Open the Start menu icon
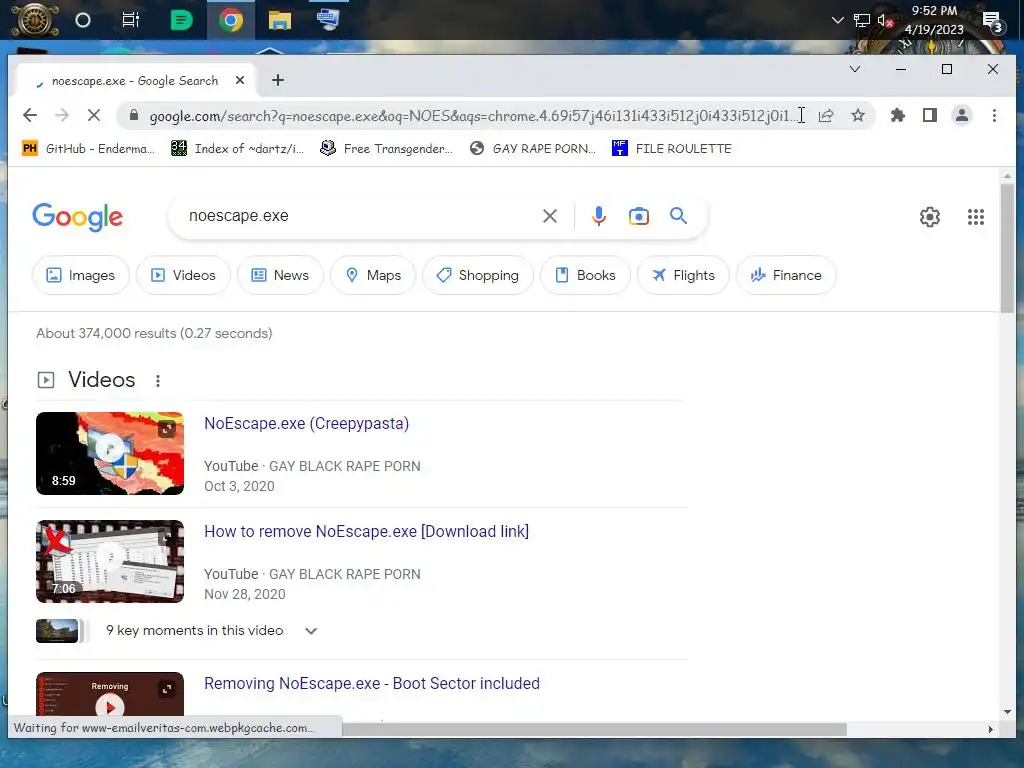Screen dimensions: 1024x768 coord(35,20)
